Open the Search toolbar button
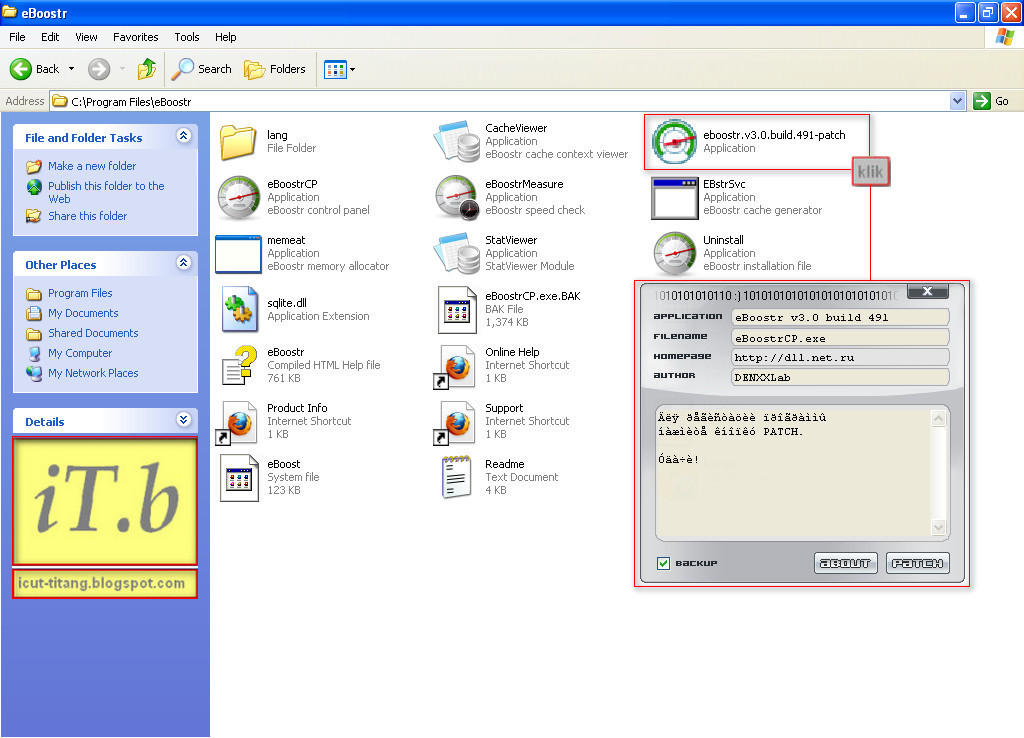This screenshot has width=1024, height=738. (202, 69)
